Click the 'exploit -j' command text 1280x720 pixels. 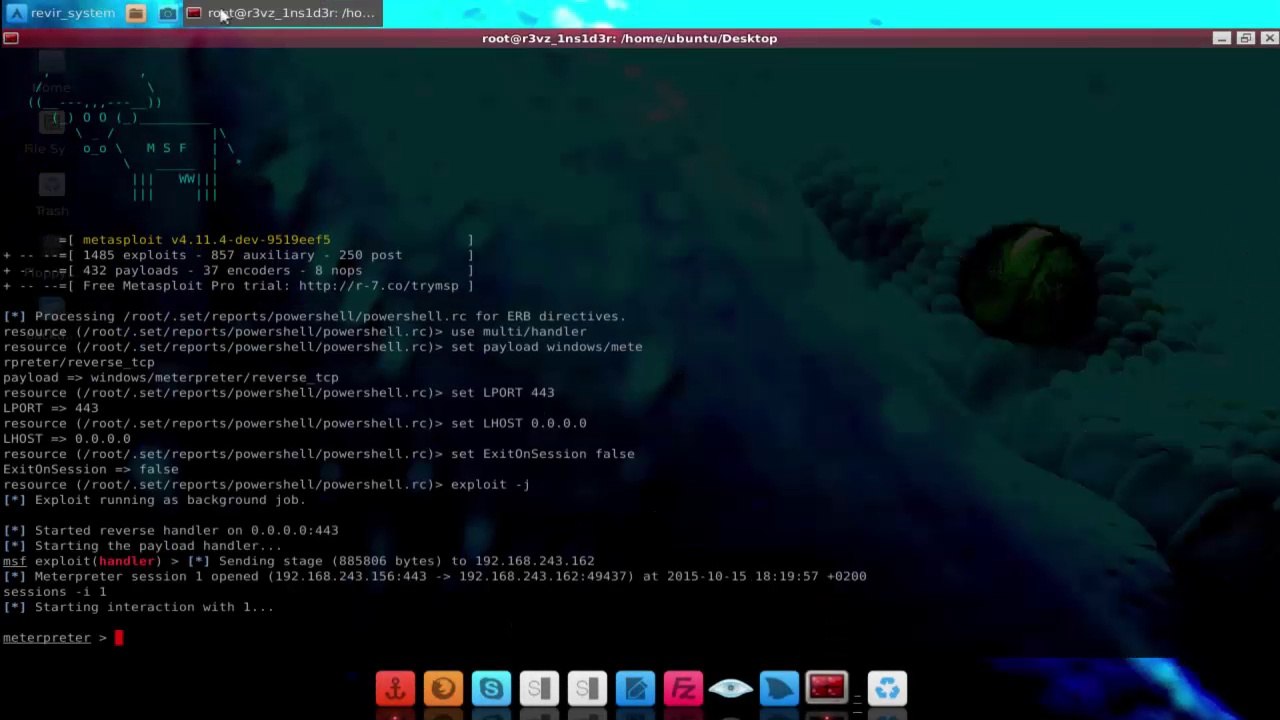(x=490, y=484)
